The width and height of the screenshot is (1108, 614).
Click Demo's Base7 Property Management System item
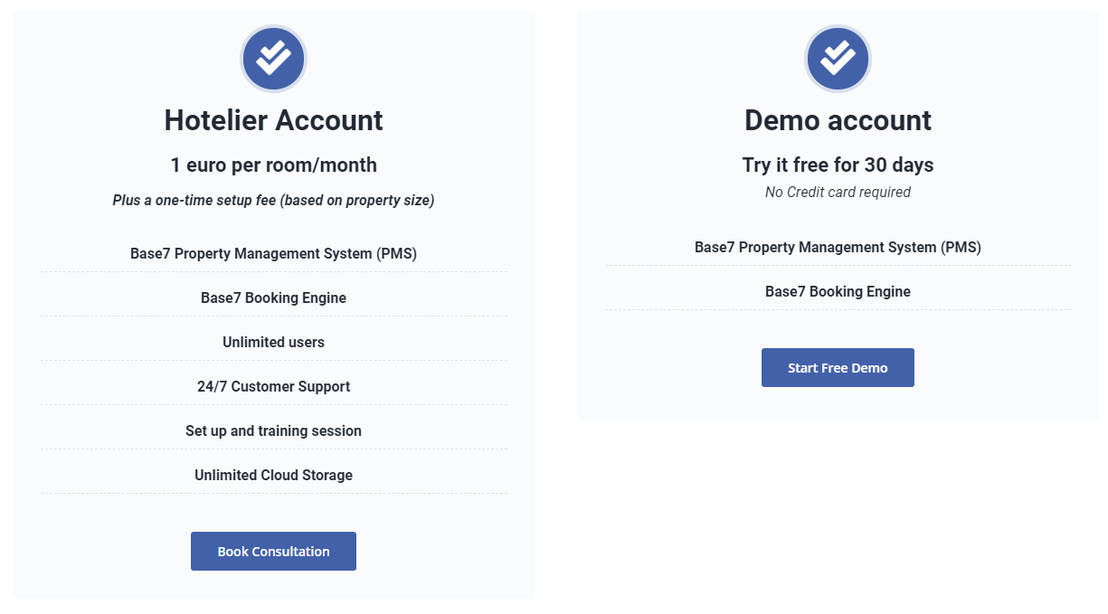pyautogui.click(x=837, y=247)
